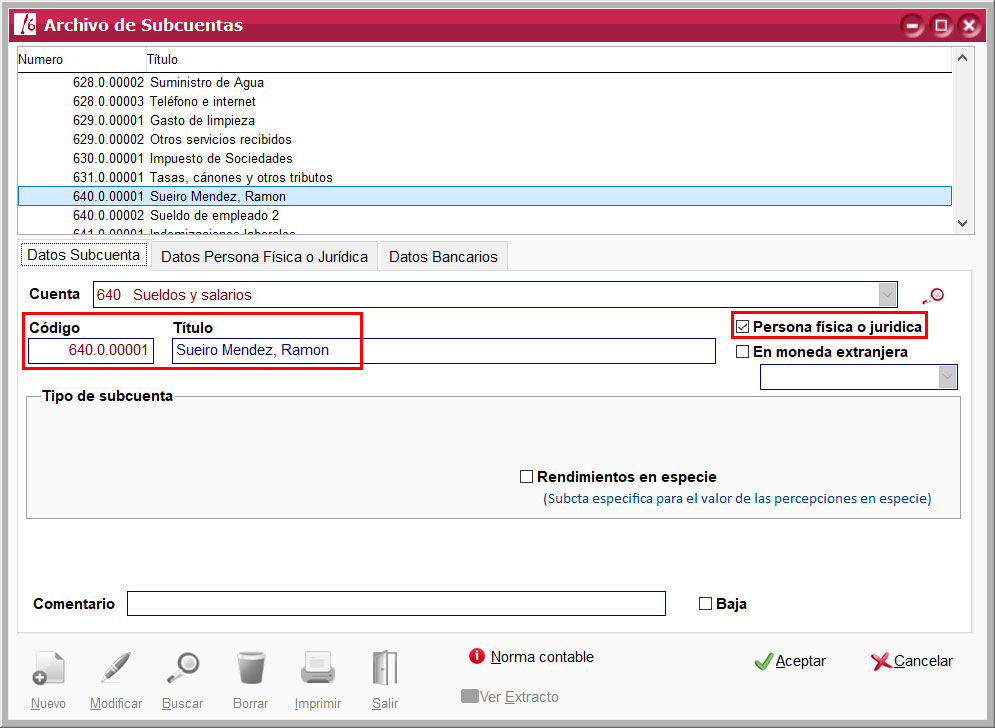Click the red info icon by Norma contable
This screenshot has height=728, width=995.
click(477, 656)
